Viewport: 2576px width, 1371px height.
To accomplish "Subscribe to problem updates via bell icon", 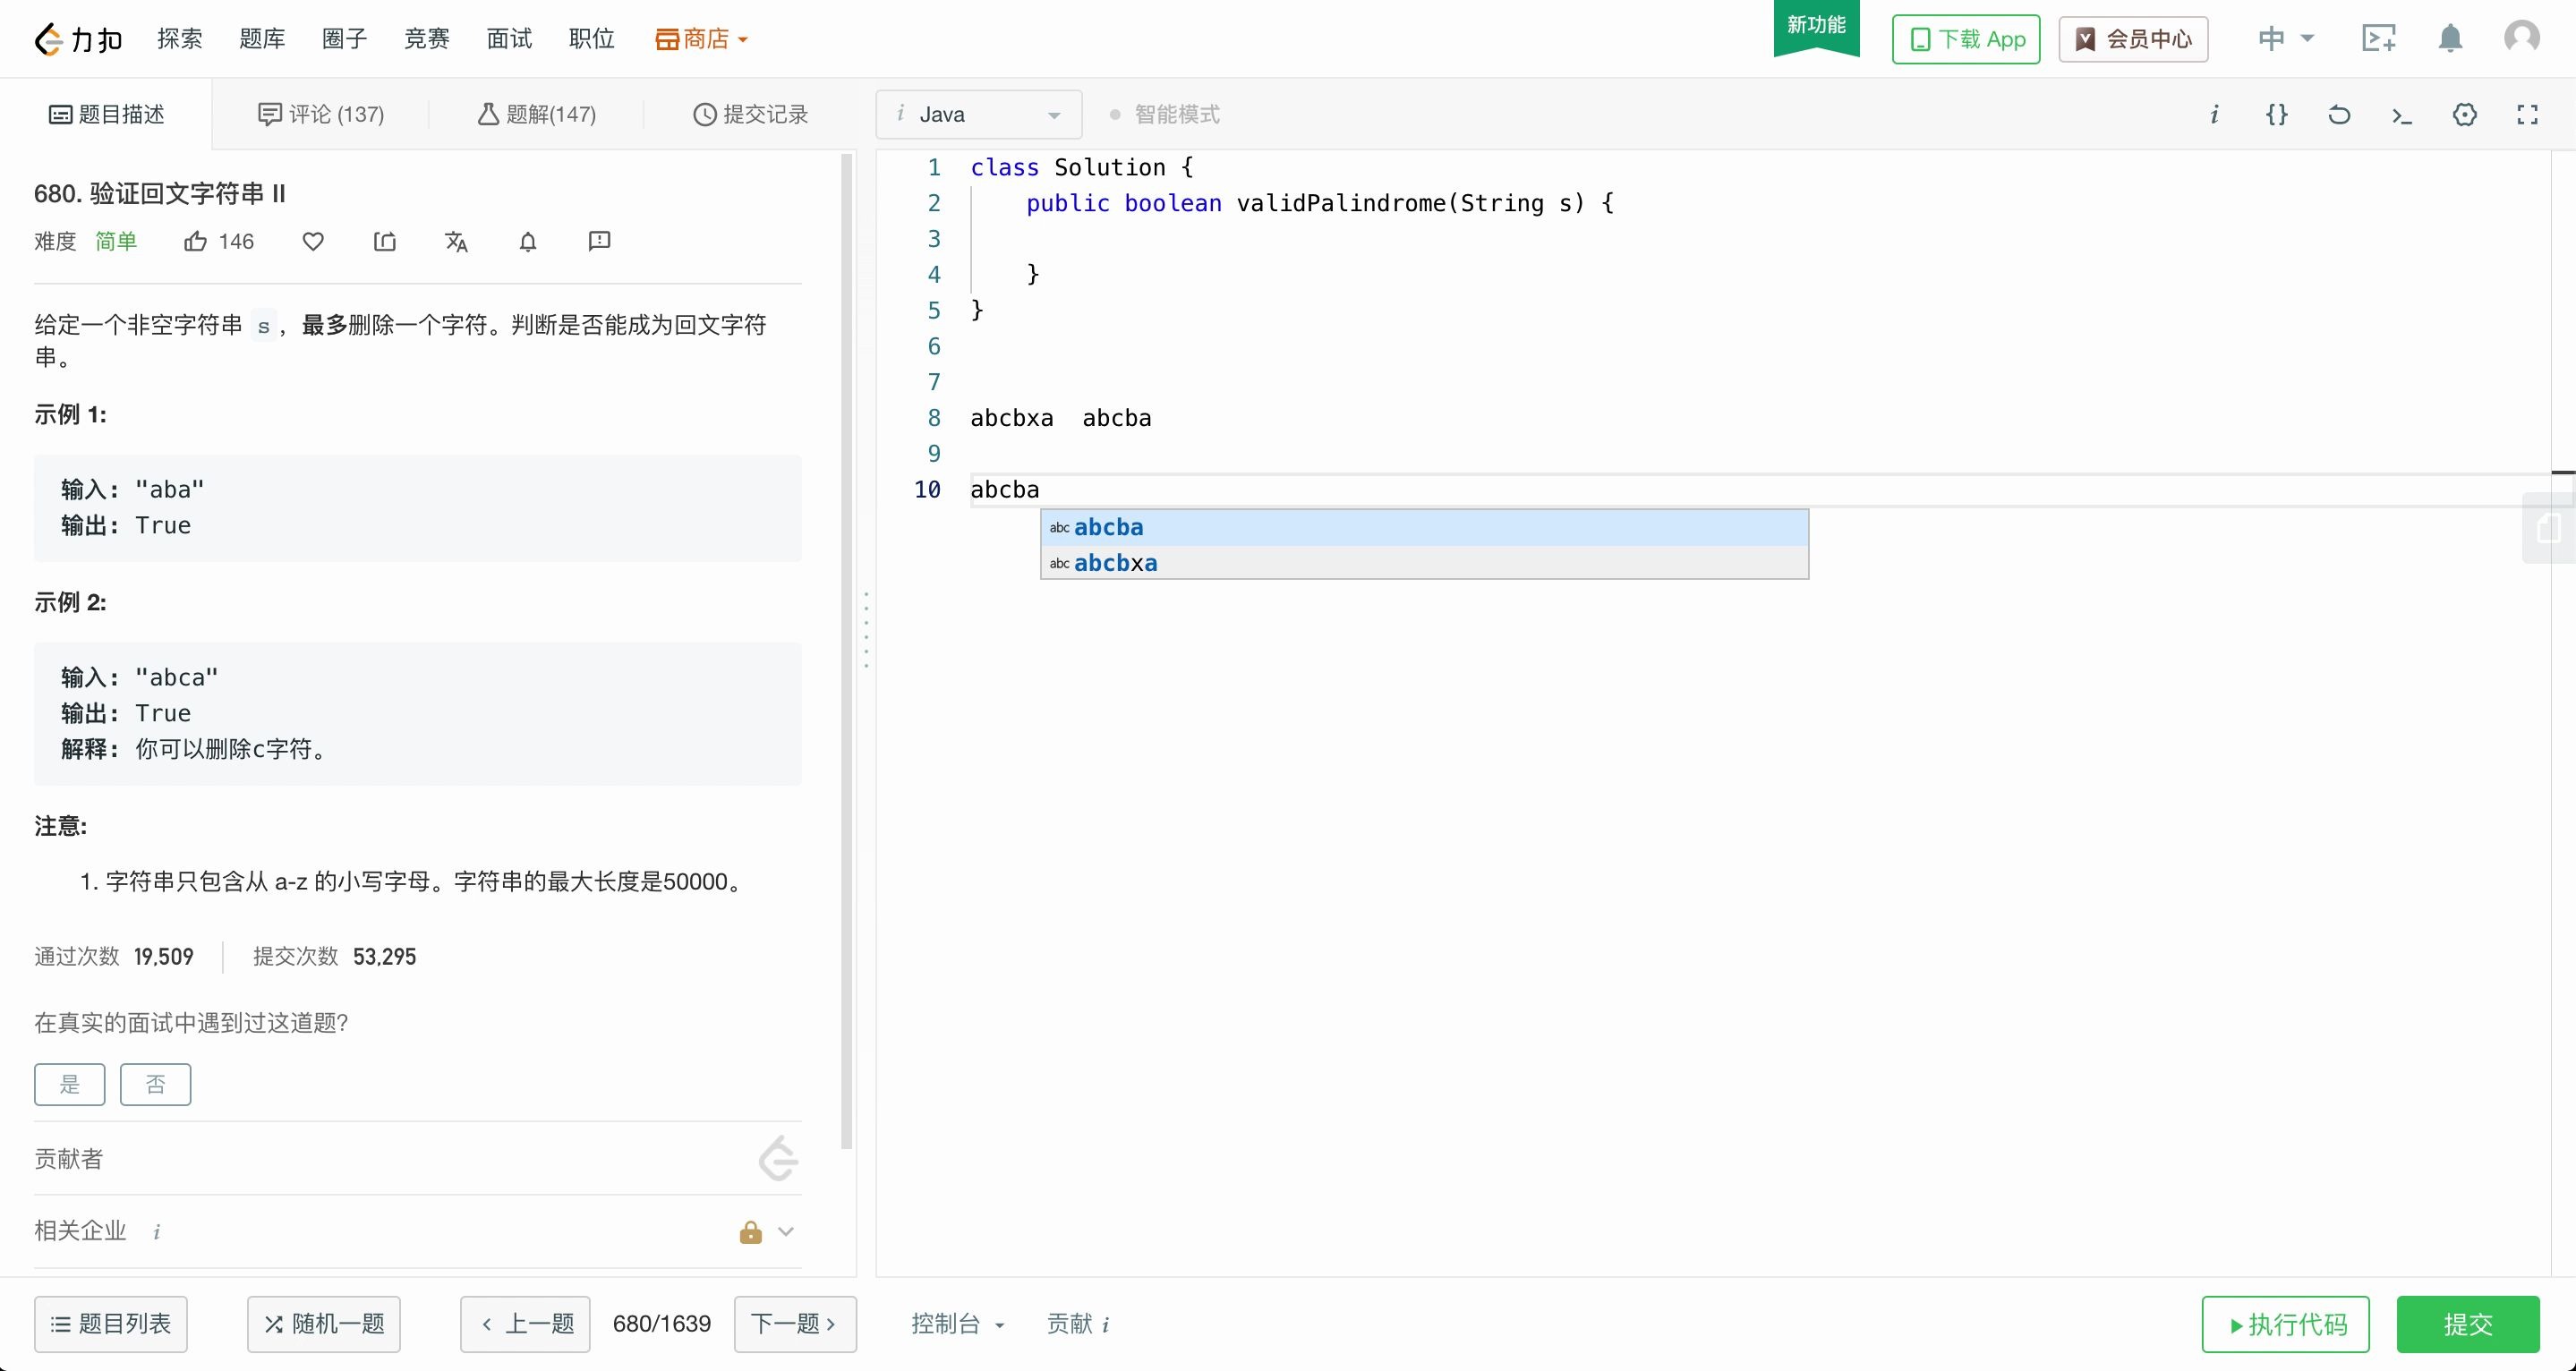I will [x=528, y=241].
